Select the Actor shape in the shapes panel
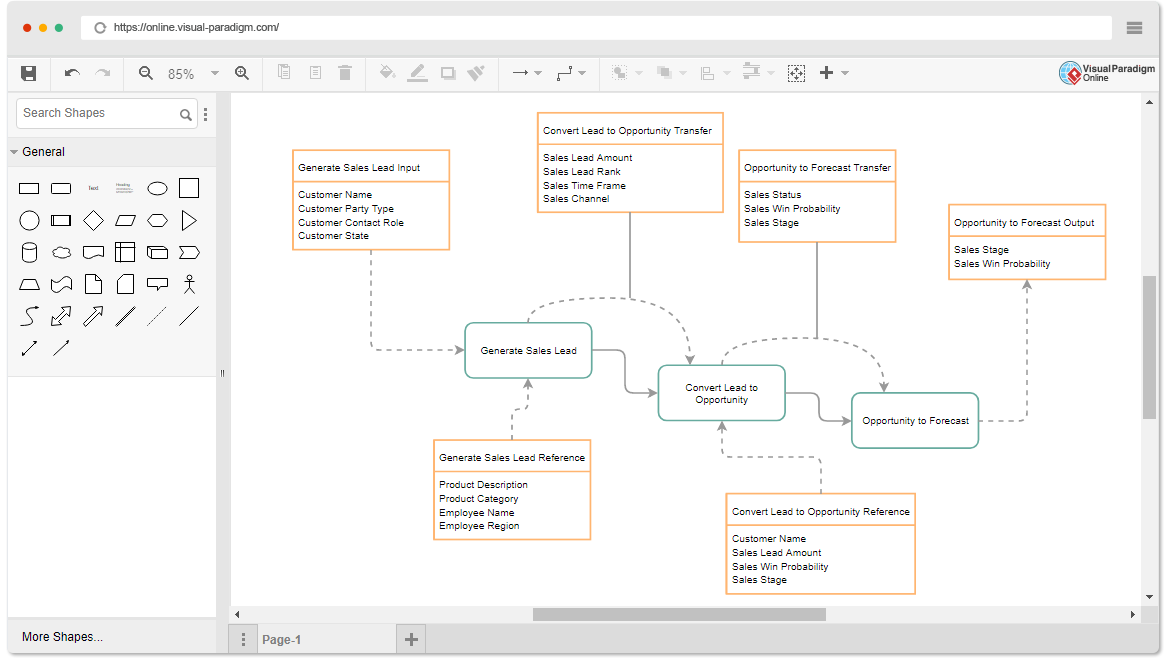1170x665 pixels. (x=189, y=283)
